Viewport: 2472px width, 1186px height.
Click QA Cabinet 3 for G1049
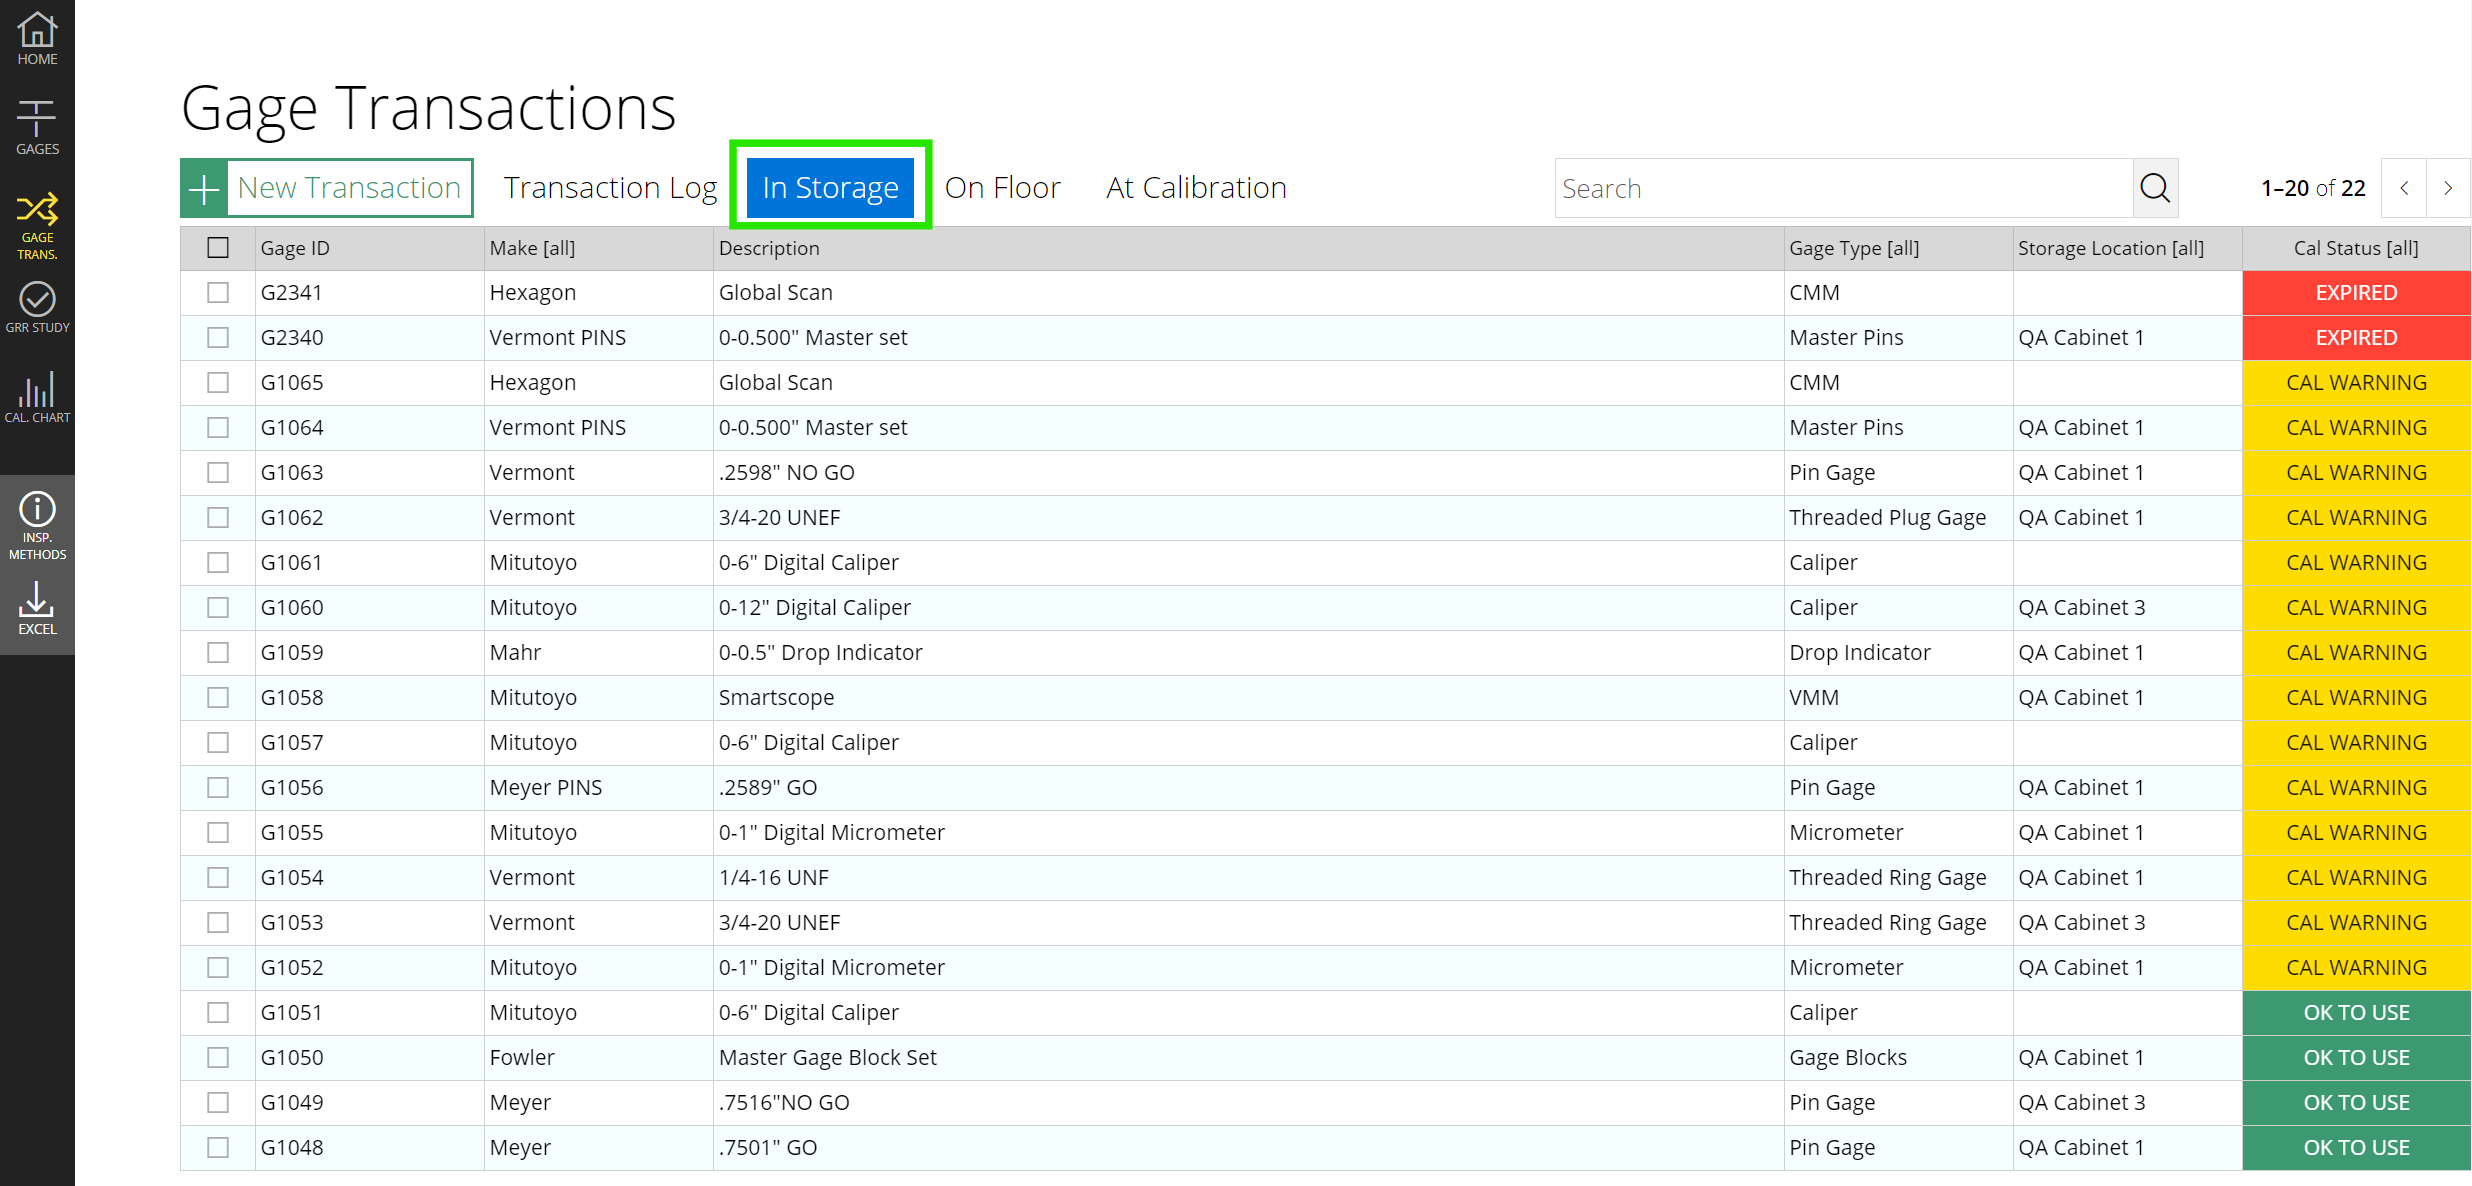pos(2082,1103)
